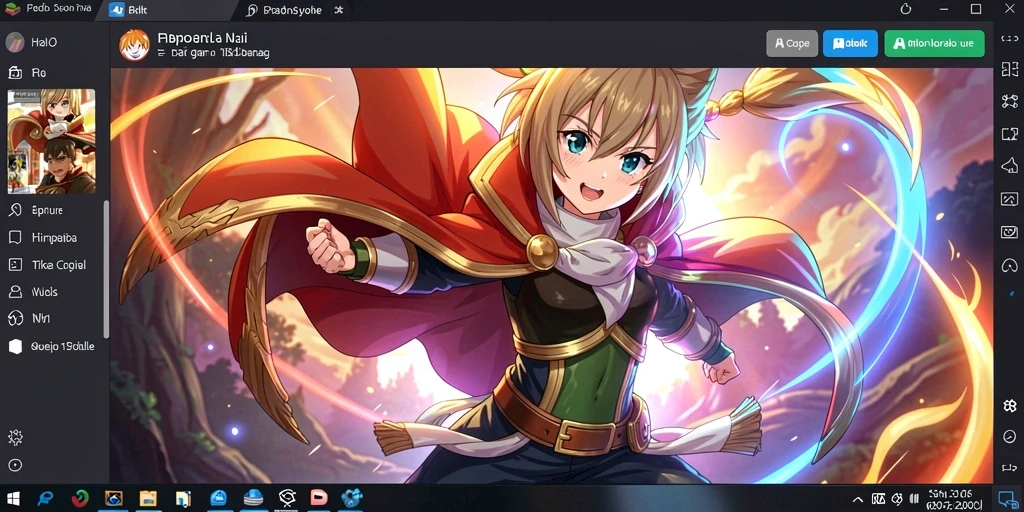Close the 'BadnSyohe' tab
Viewport: 1024px width, 512px height.
(x=338, y=10)
